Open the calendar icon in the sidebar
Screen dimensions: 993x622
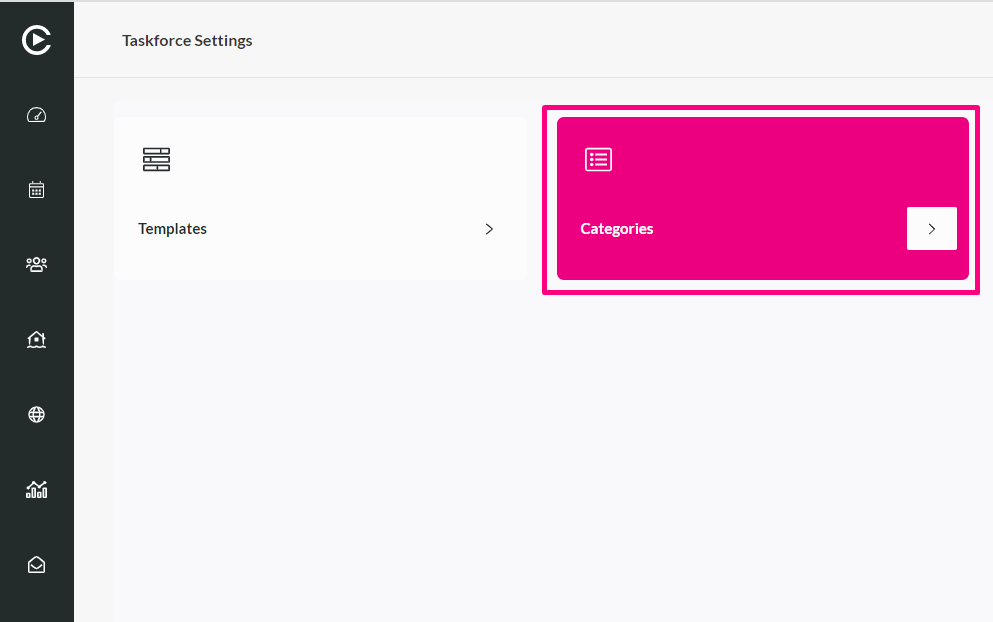[x=36, y=189]
